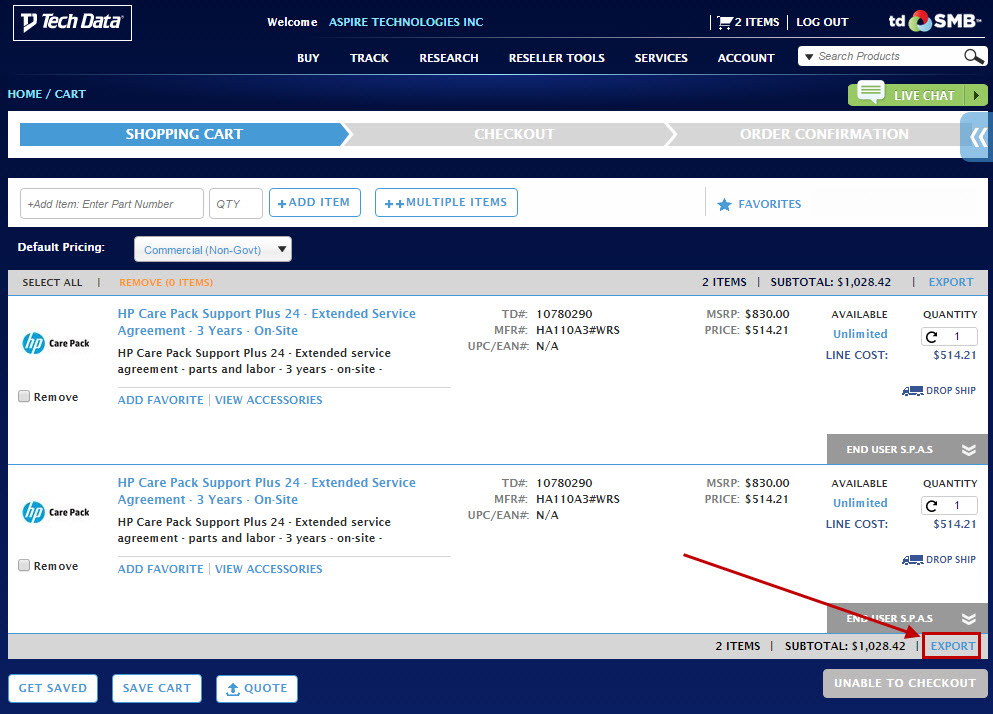The width and height of the screenshot is (993, 714).
Task: Open the search category dropdown arrow
Action: [809, 57]
